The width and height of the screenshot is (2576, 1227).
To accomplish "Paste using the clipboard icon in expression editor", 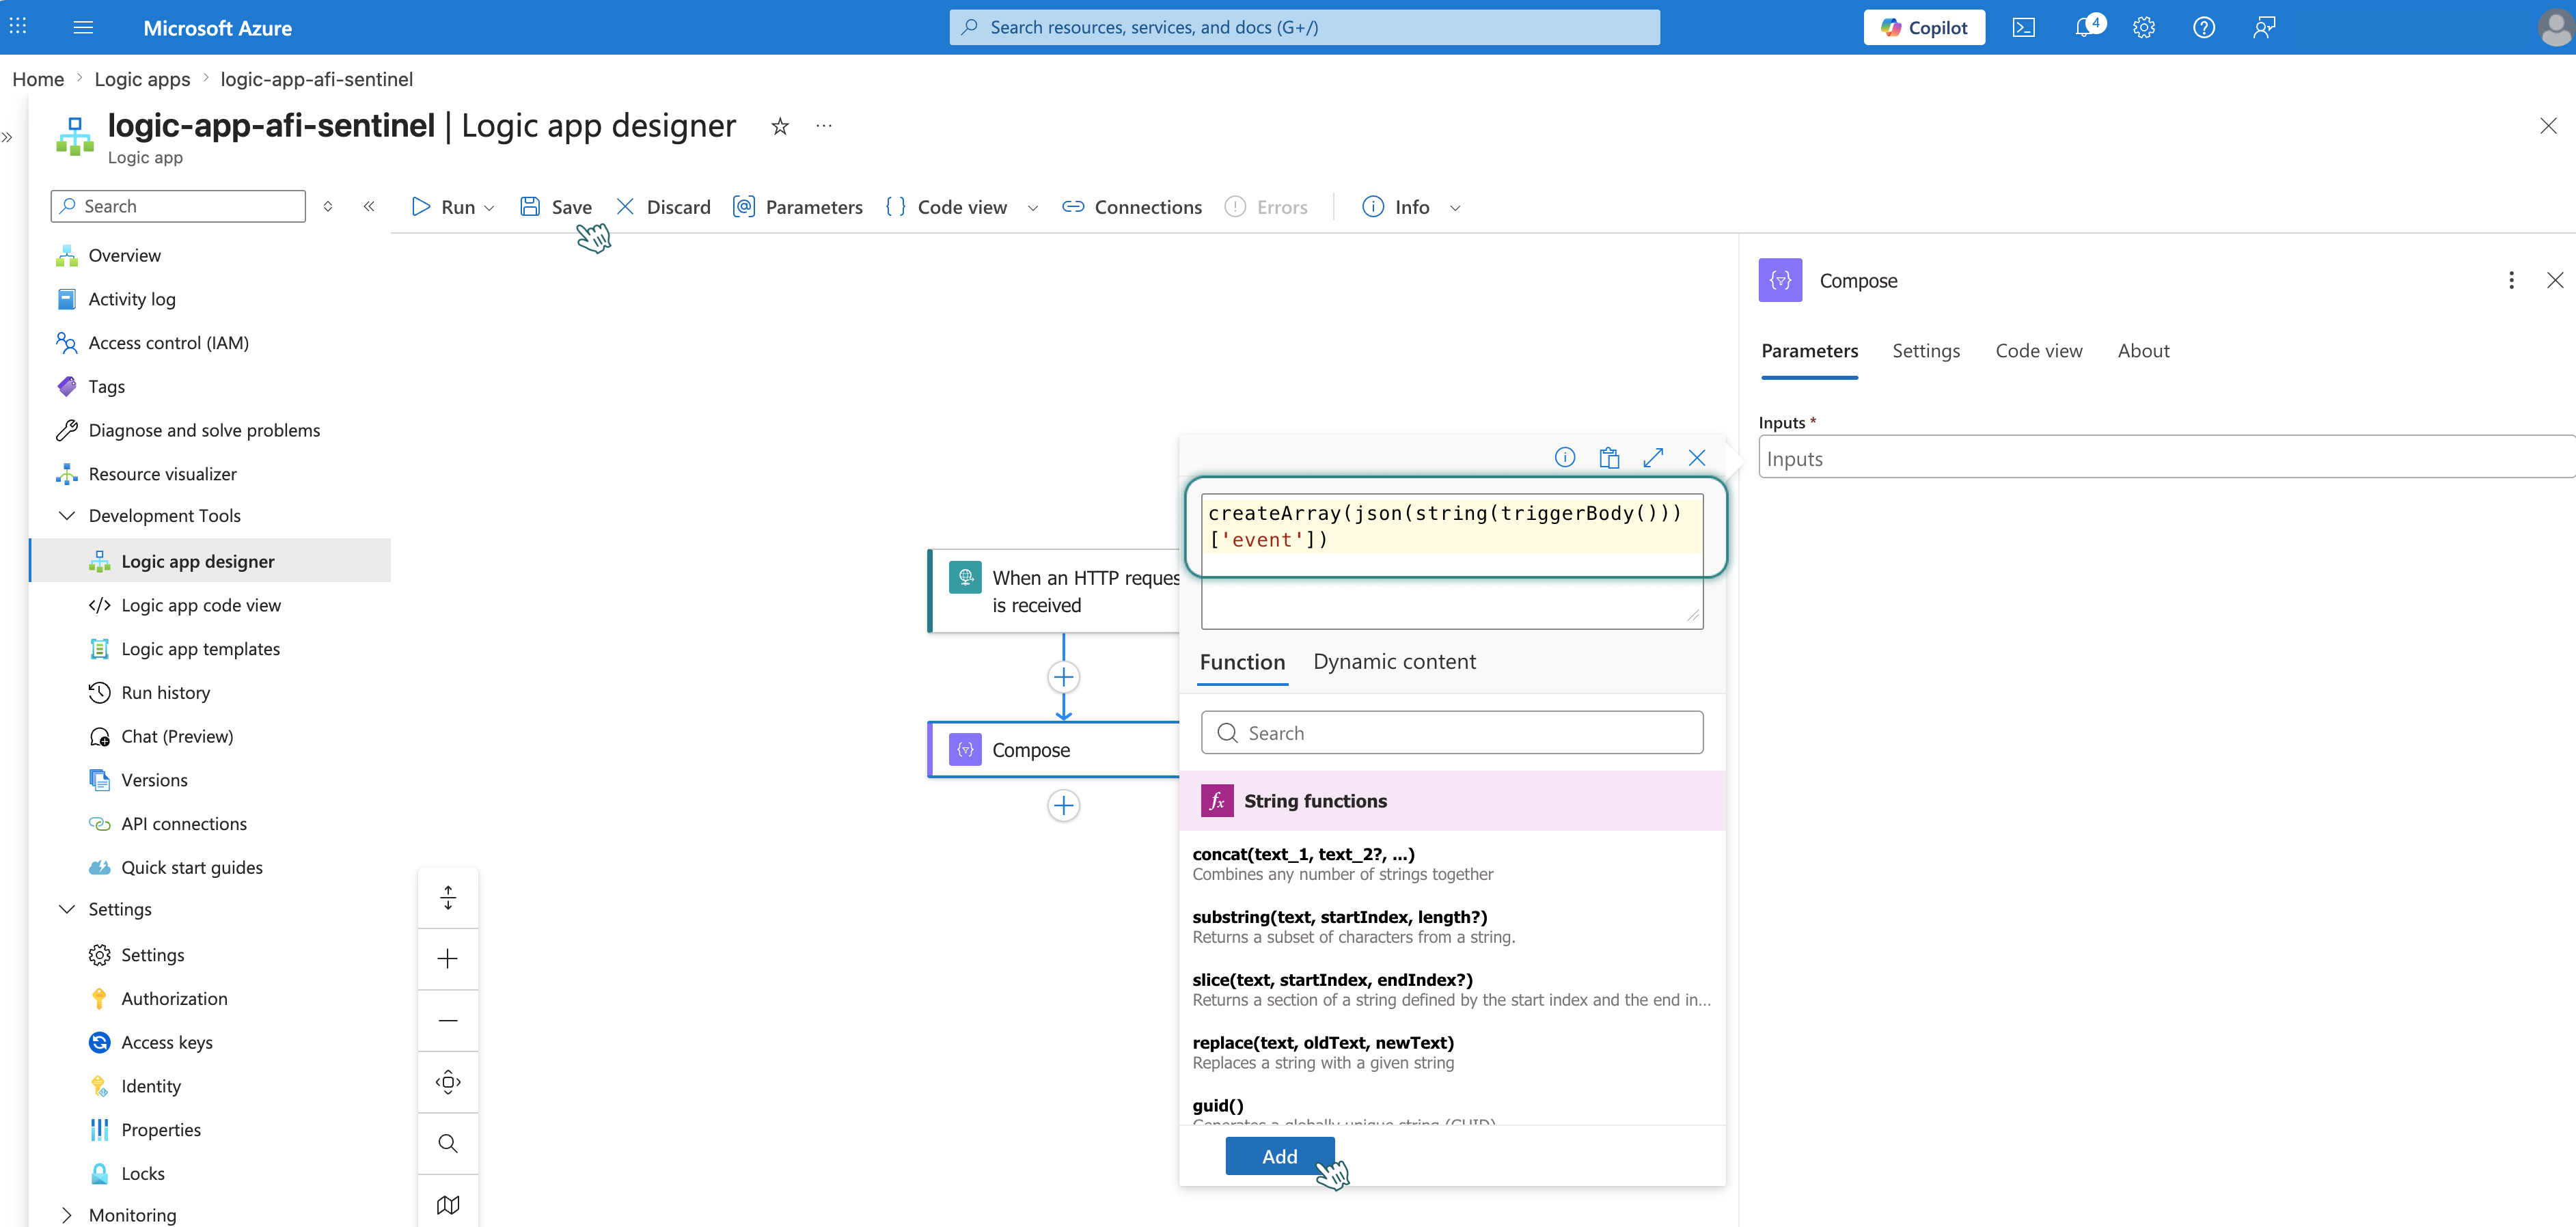I will pos(1609,457).
